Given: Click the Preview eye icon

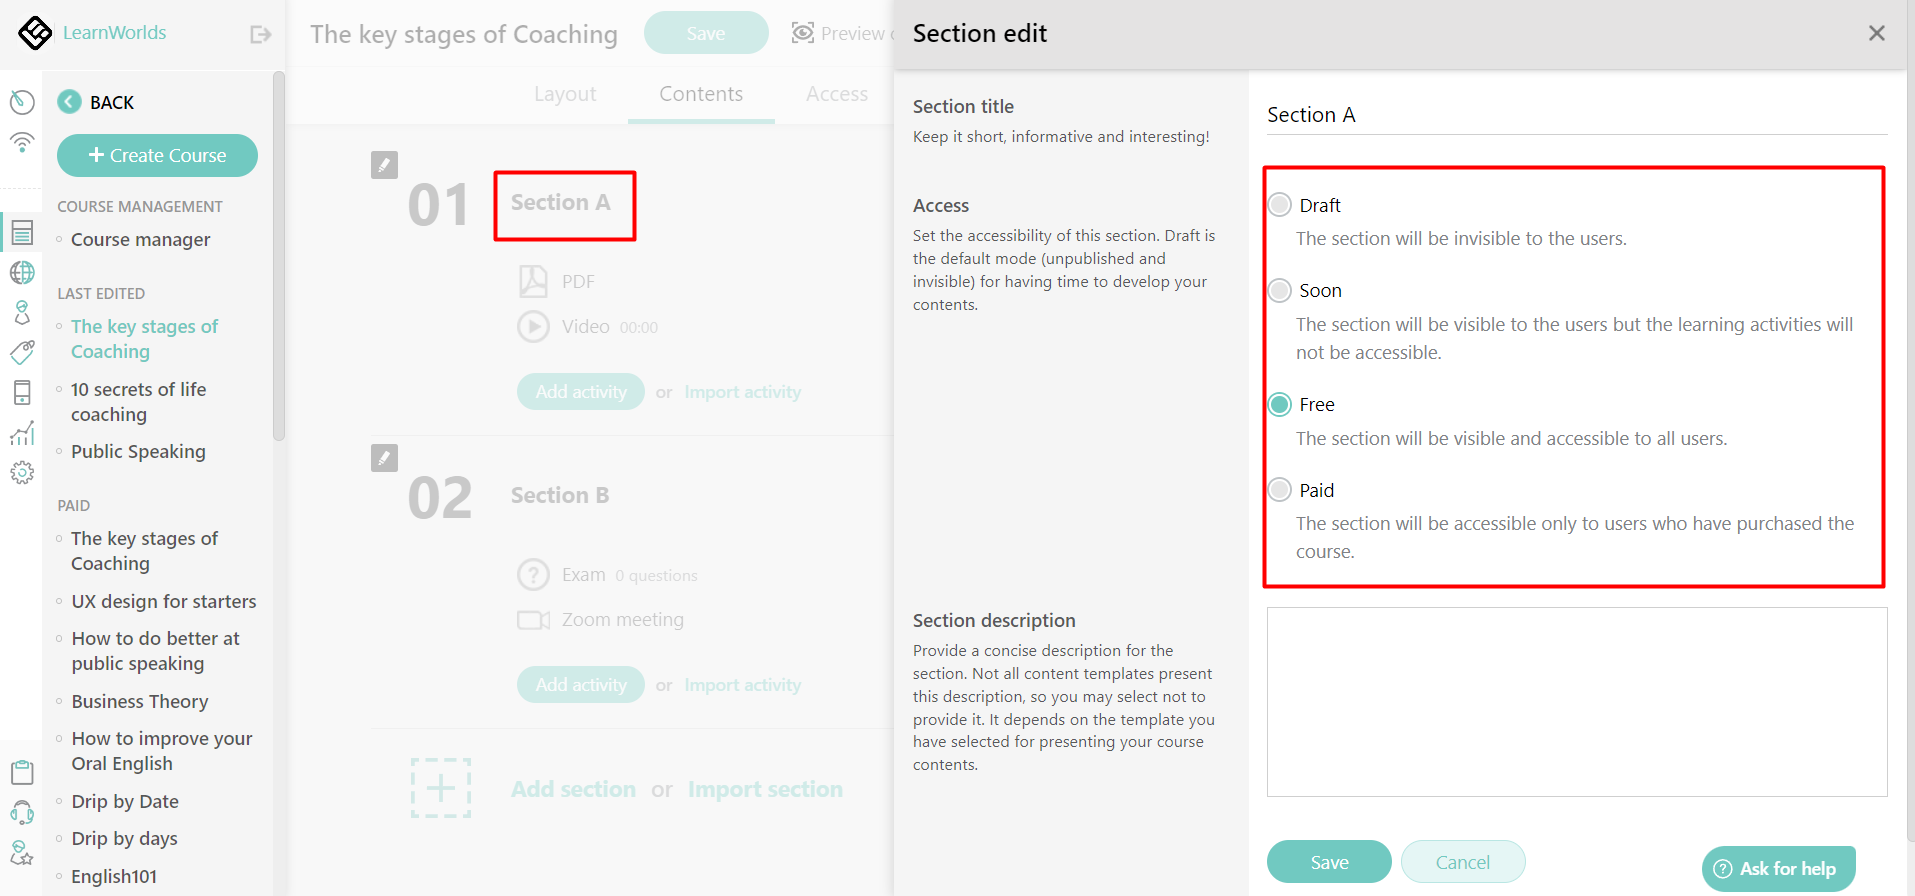Looking at the screenshot, I should point(802,32).
